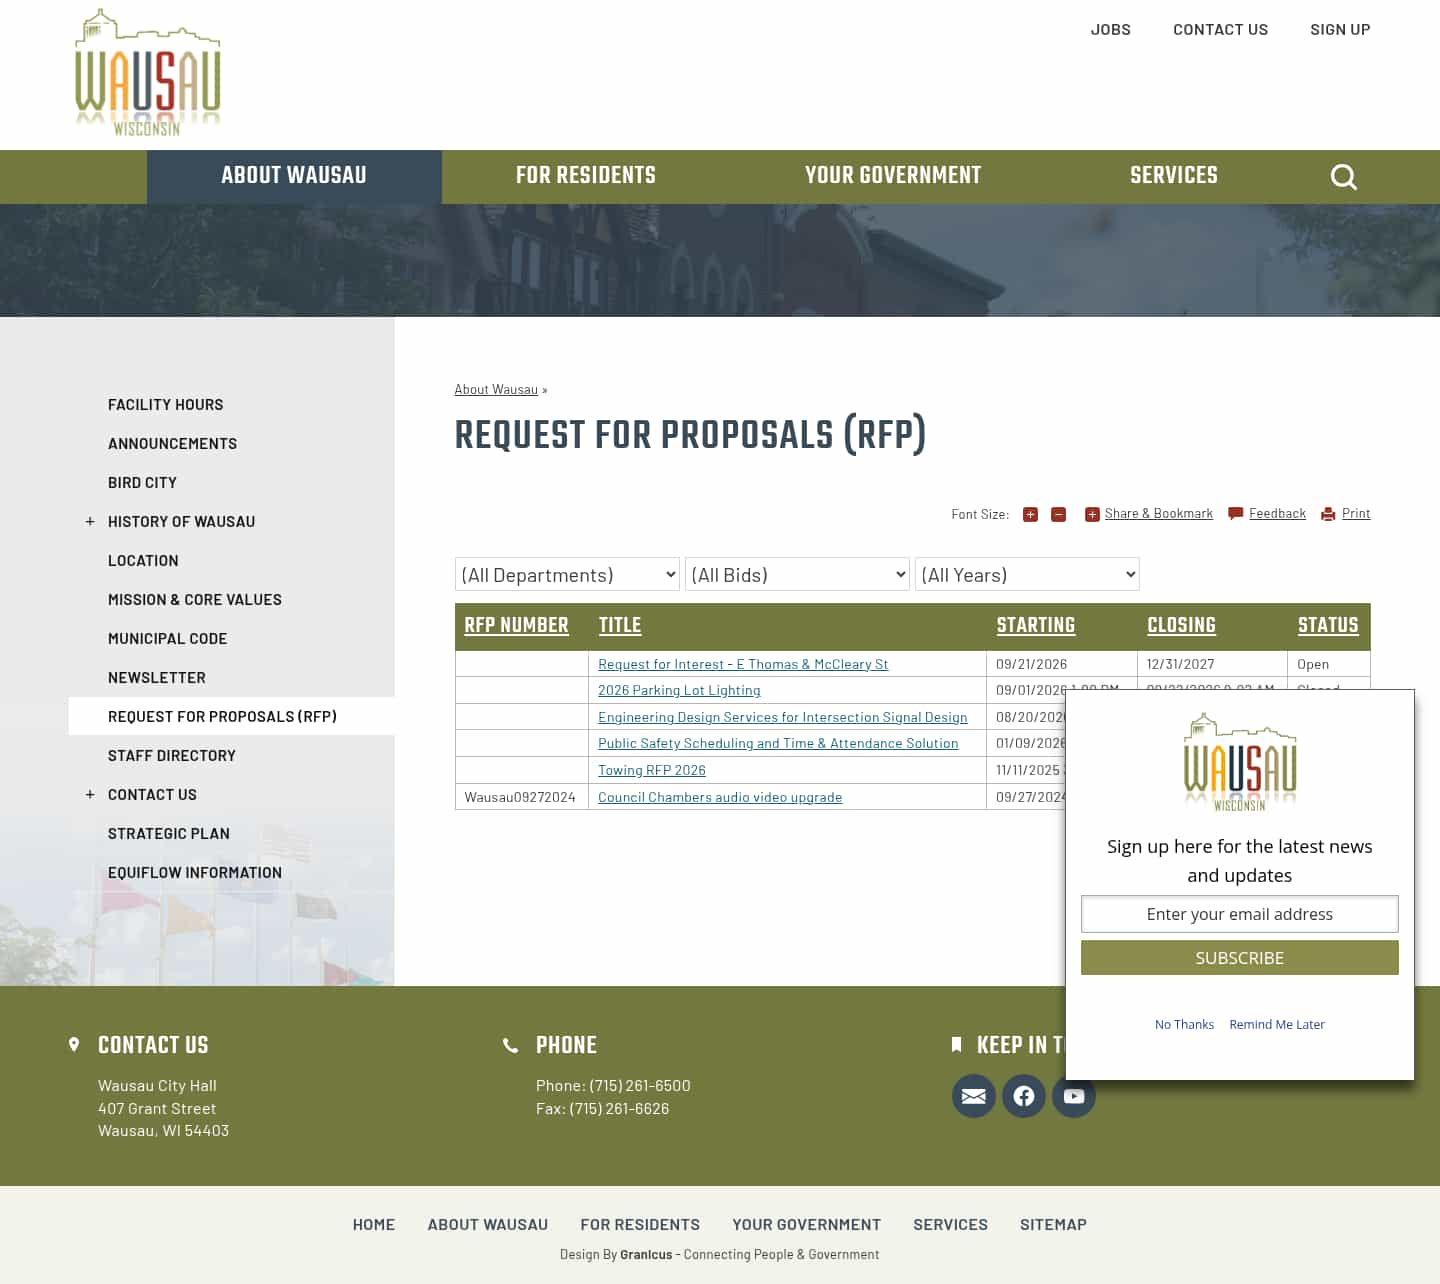This screenshot has height=1284, width=1440.
Task: Click the printer icon
Action: point(1328,514)
